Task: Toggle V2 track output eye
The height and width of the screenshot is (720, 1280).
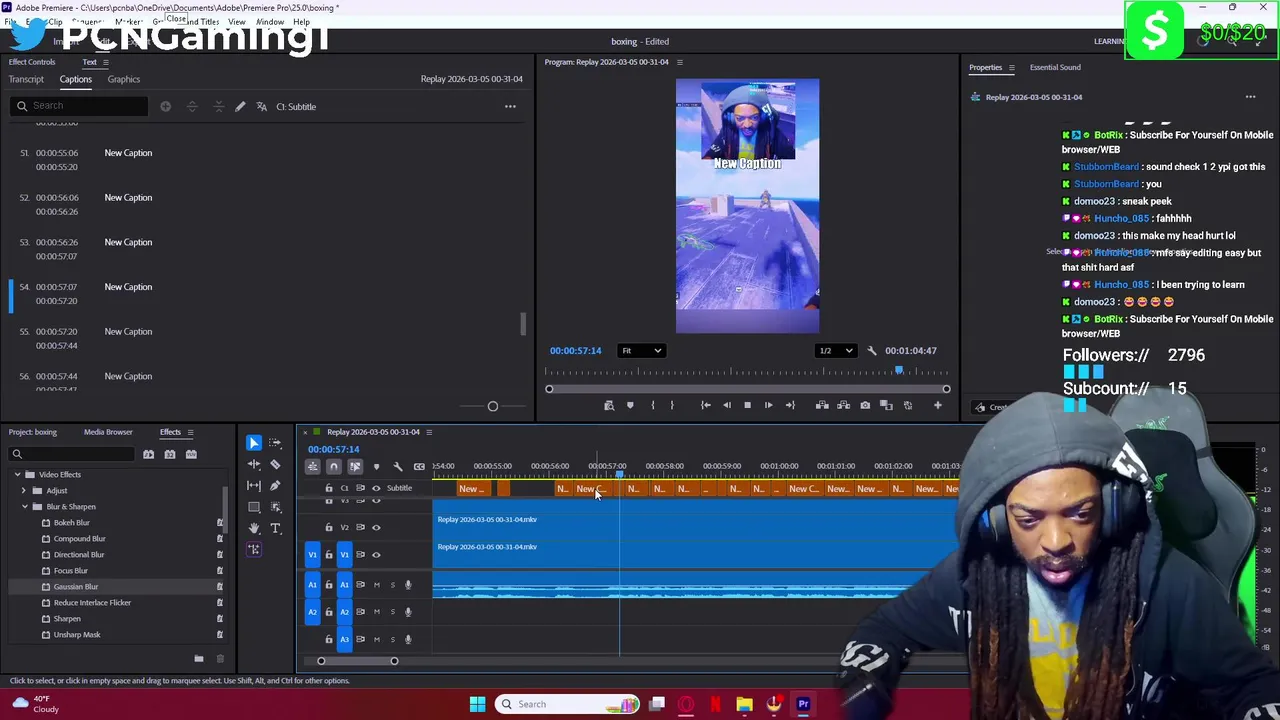Action: [x=376, y=527]
